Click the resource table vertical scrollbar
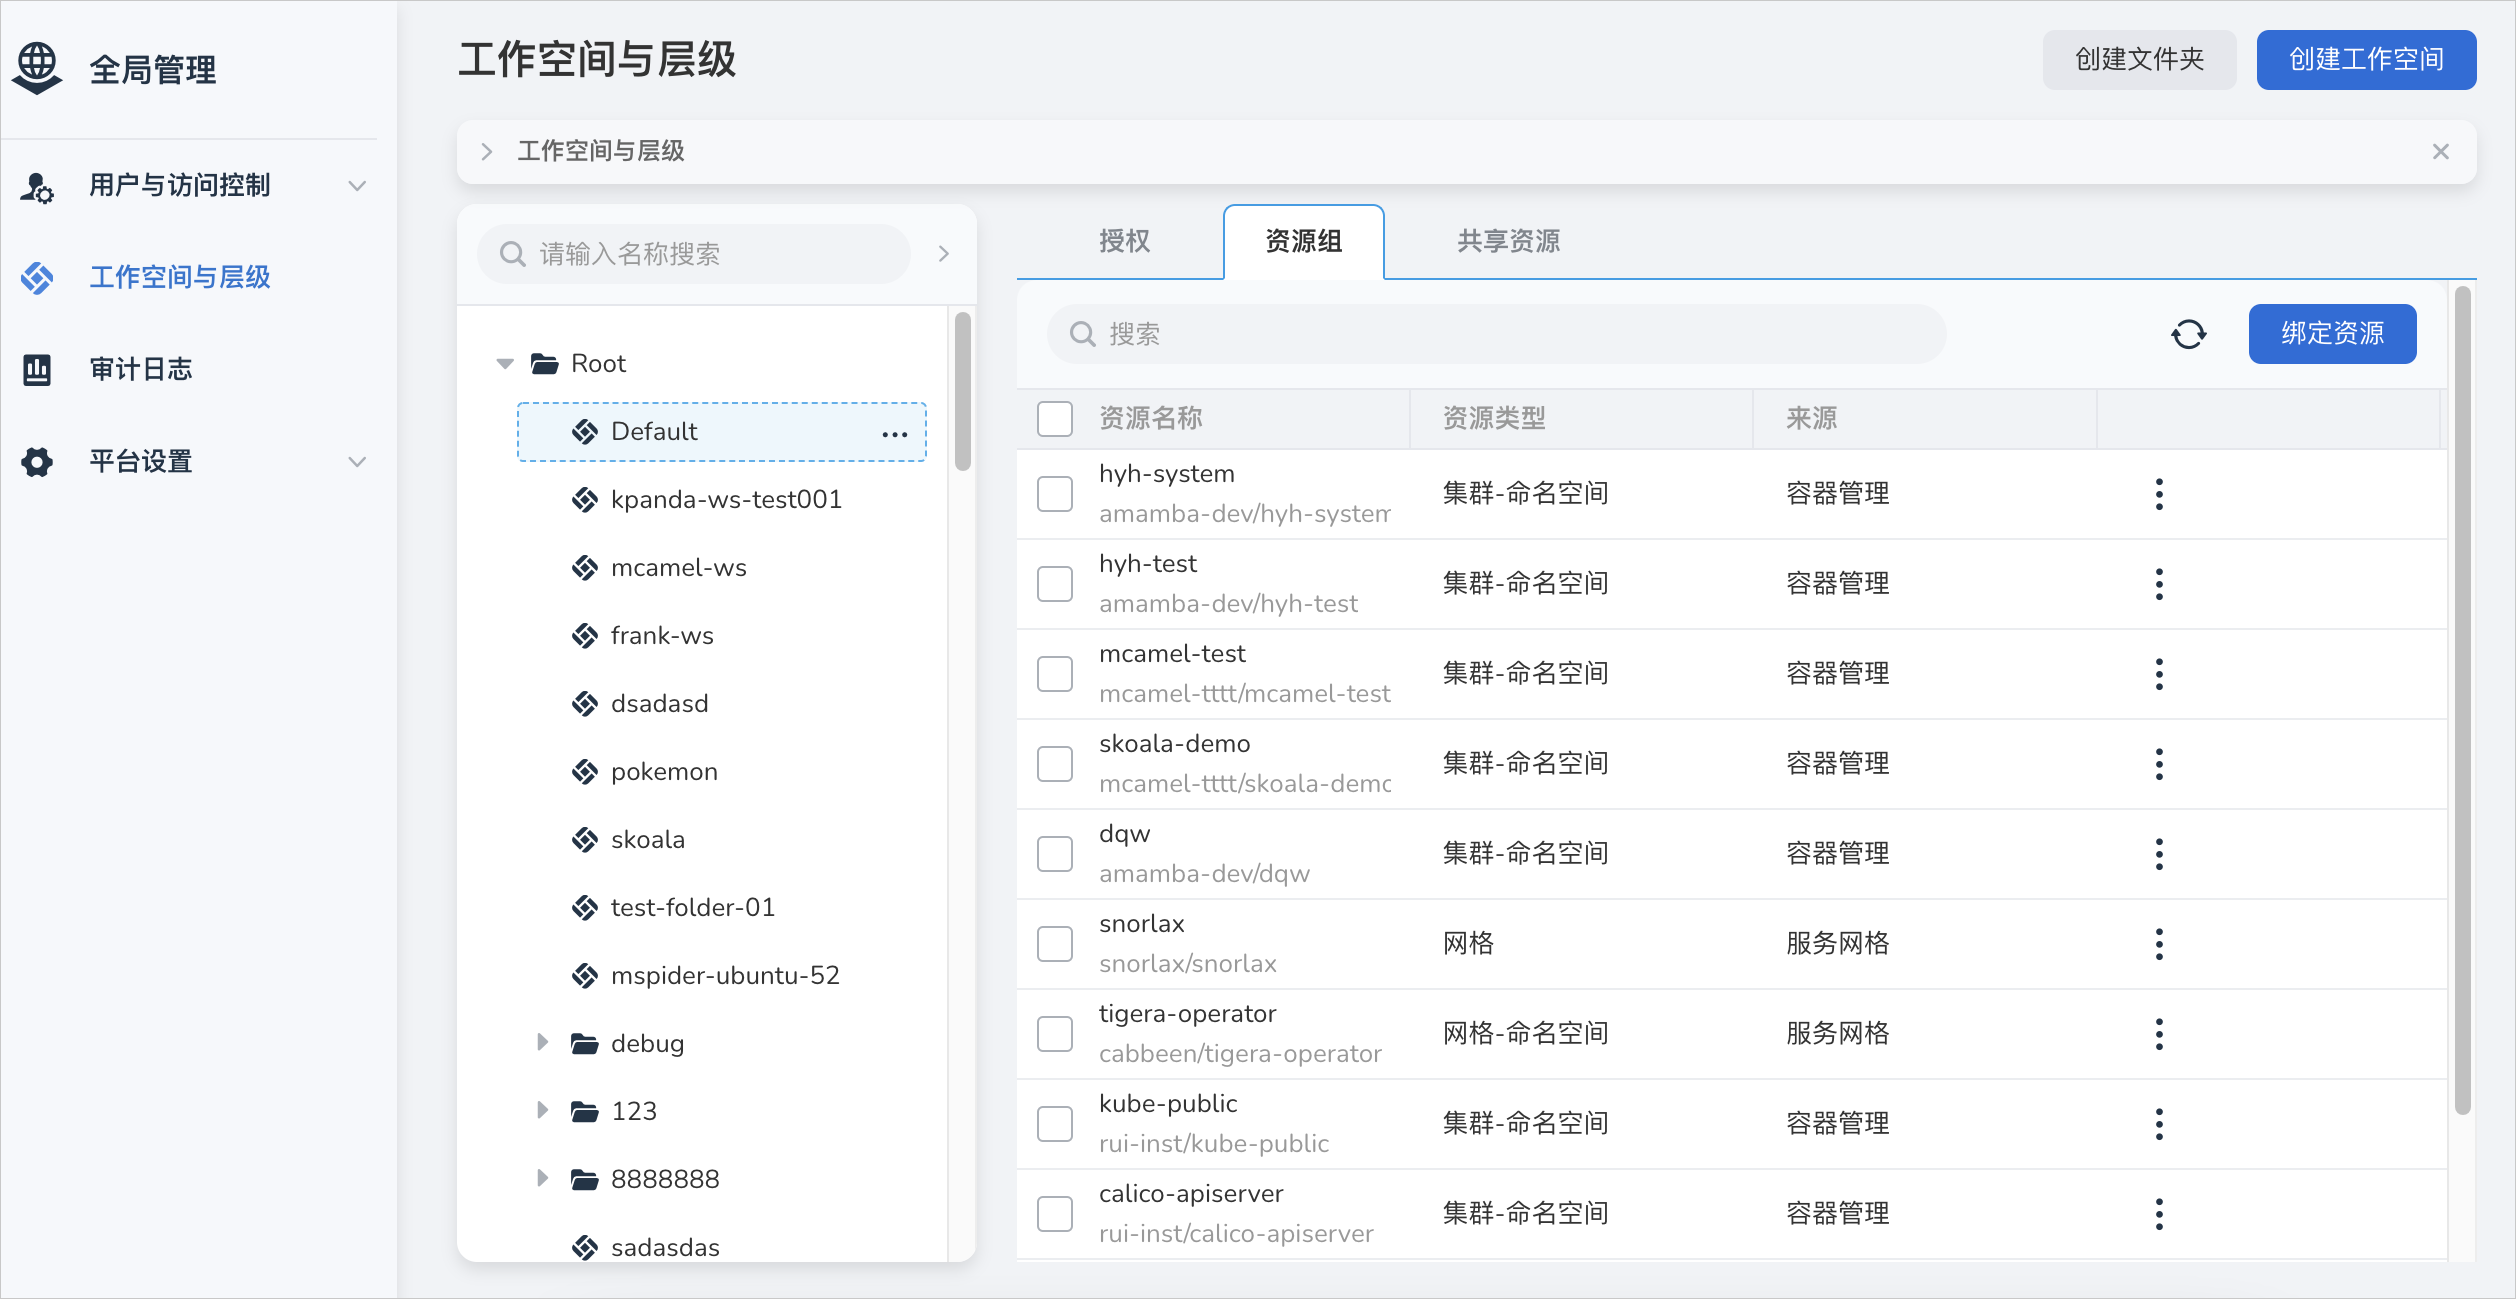2516x1299 pixels. [x=2462, y=700]
